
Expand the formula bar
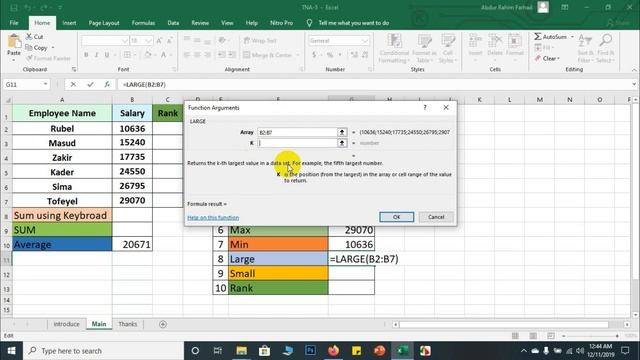tap(634, 84)
